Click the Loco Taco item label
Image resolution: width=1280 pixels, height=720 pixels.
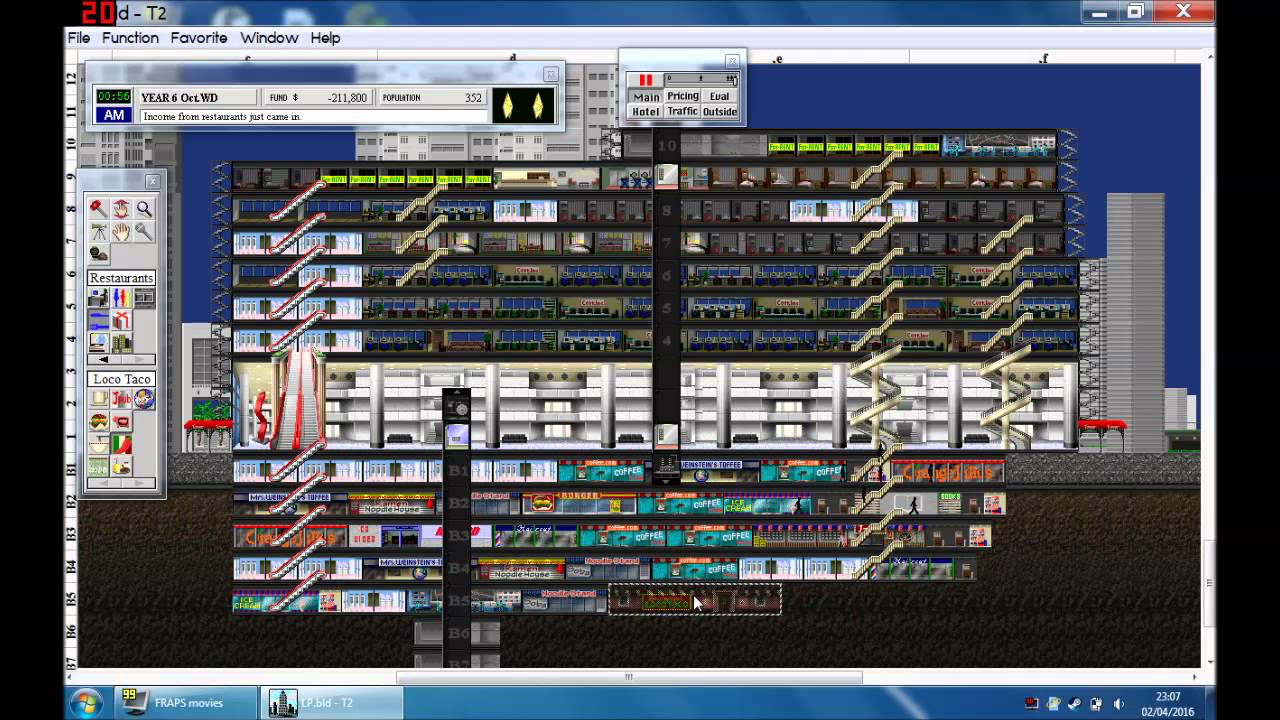click(x=122, y=379)
